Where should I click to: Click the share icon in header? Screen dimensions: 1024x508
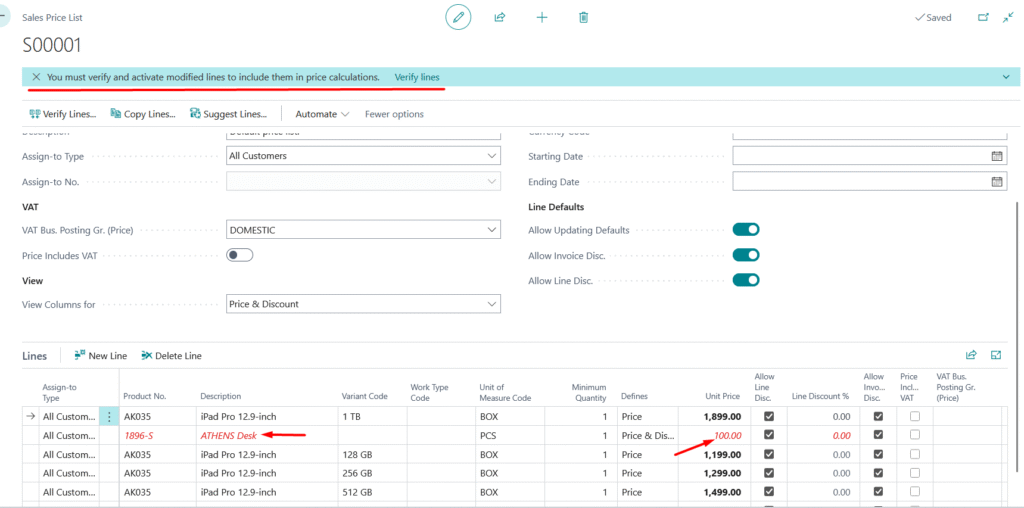pos(499,17)
